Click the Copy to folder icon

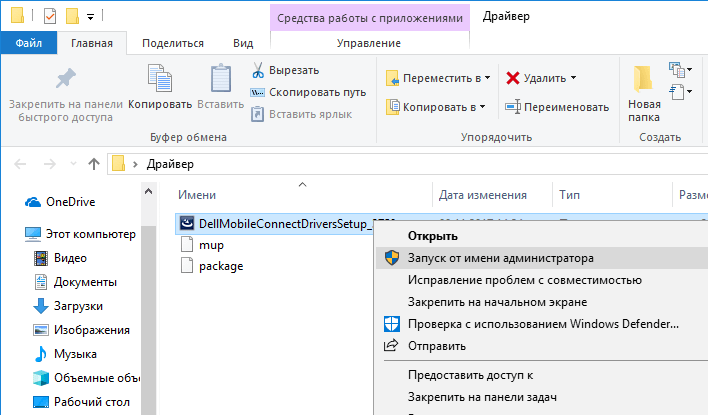pyautogui.click(x=392, y=107)
